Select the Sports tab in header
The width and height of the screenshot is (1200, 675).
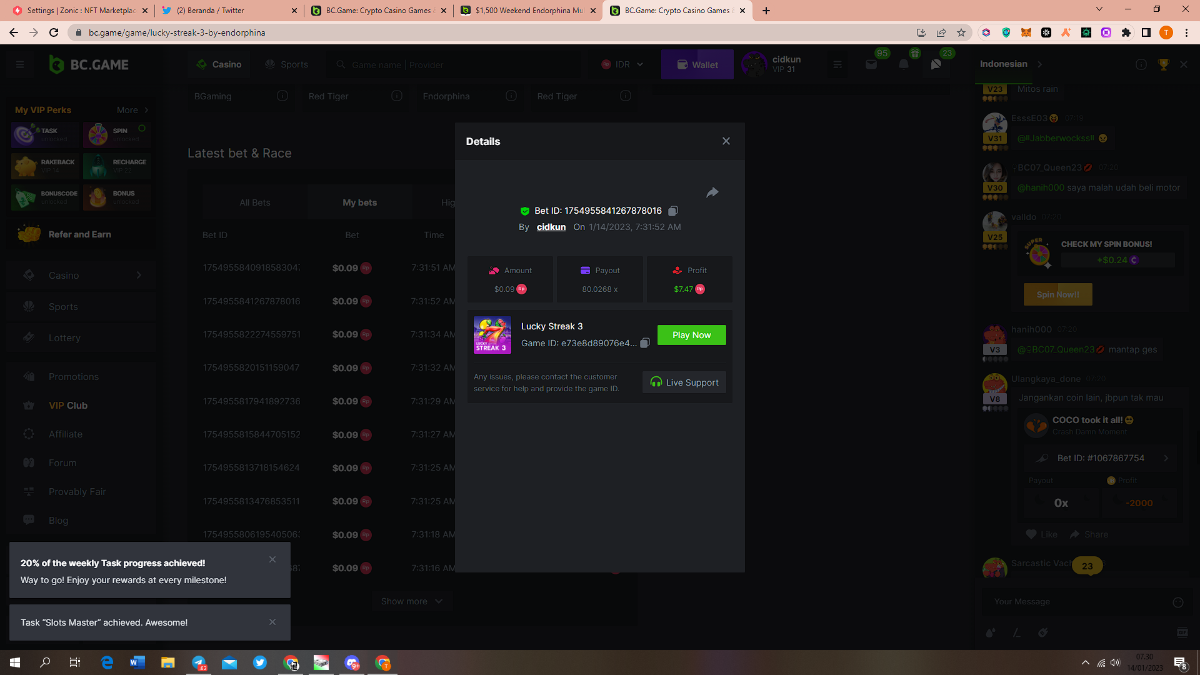(x=287, y=65)
